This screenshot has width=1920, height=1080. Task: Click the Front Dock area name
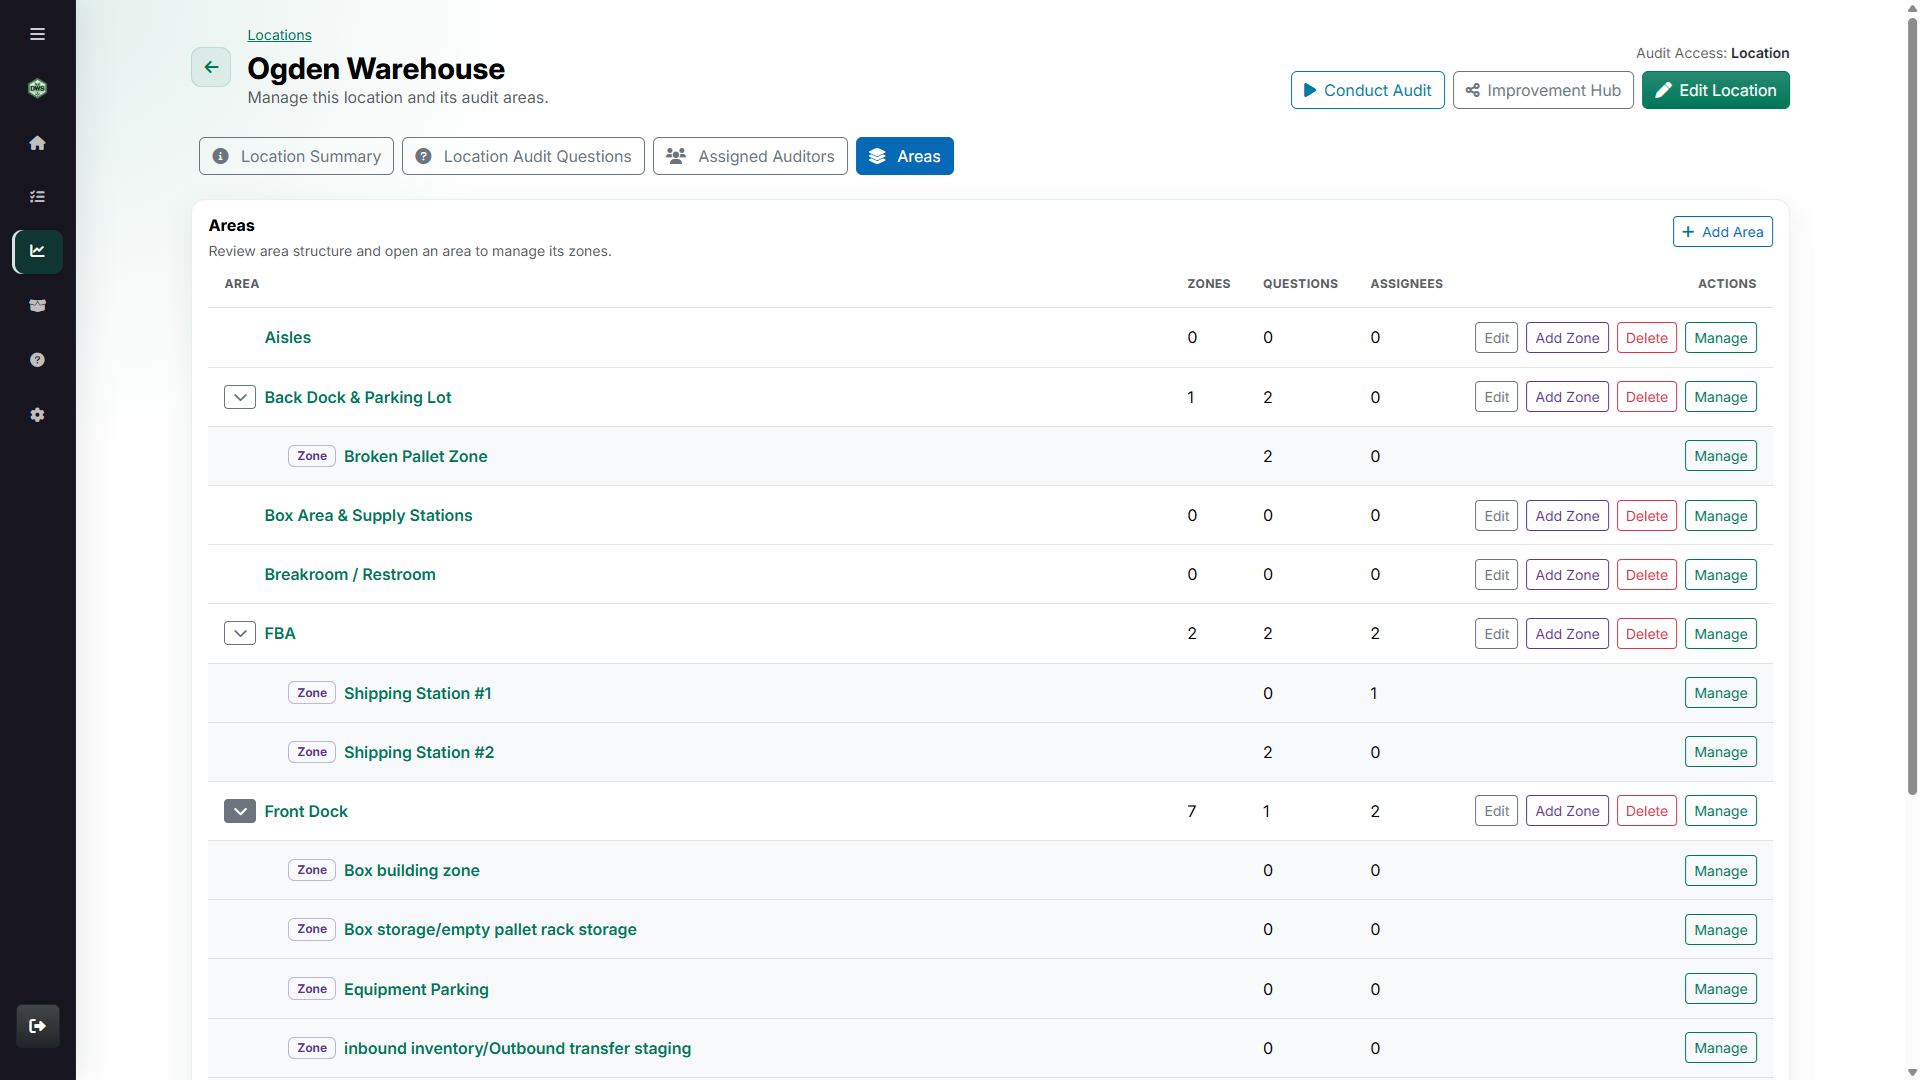coord(306,811)
